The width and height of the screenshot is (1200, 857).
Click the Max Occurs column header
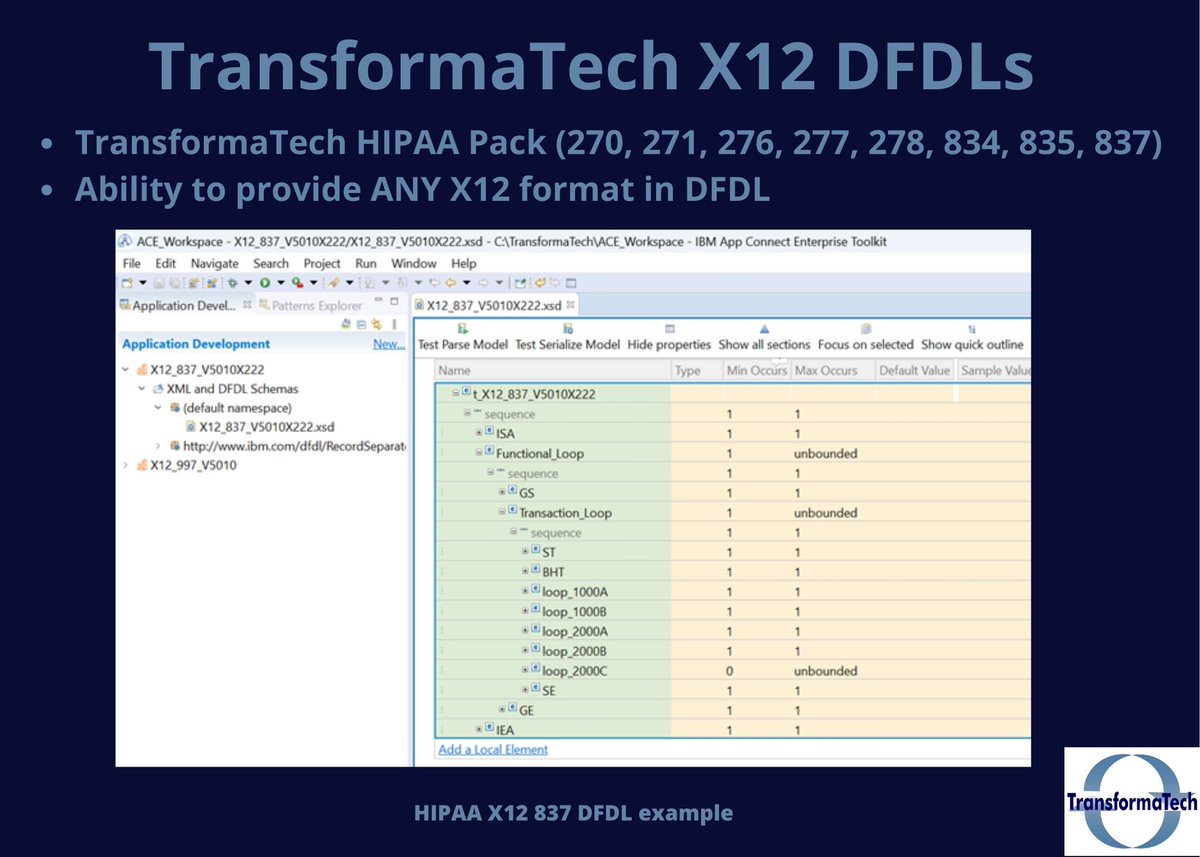click(x=832, y=371)
